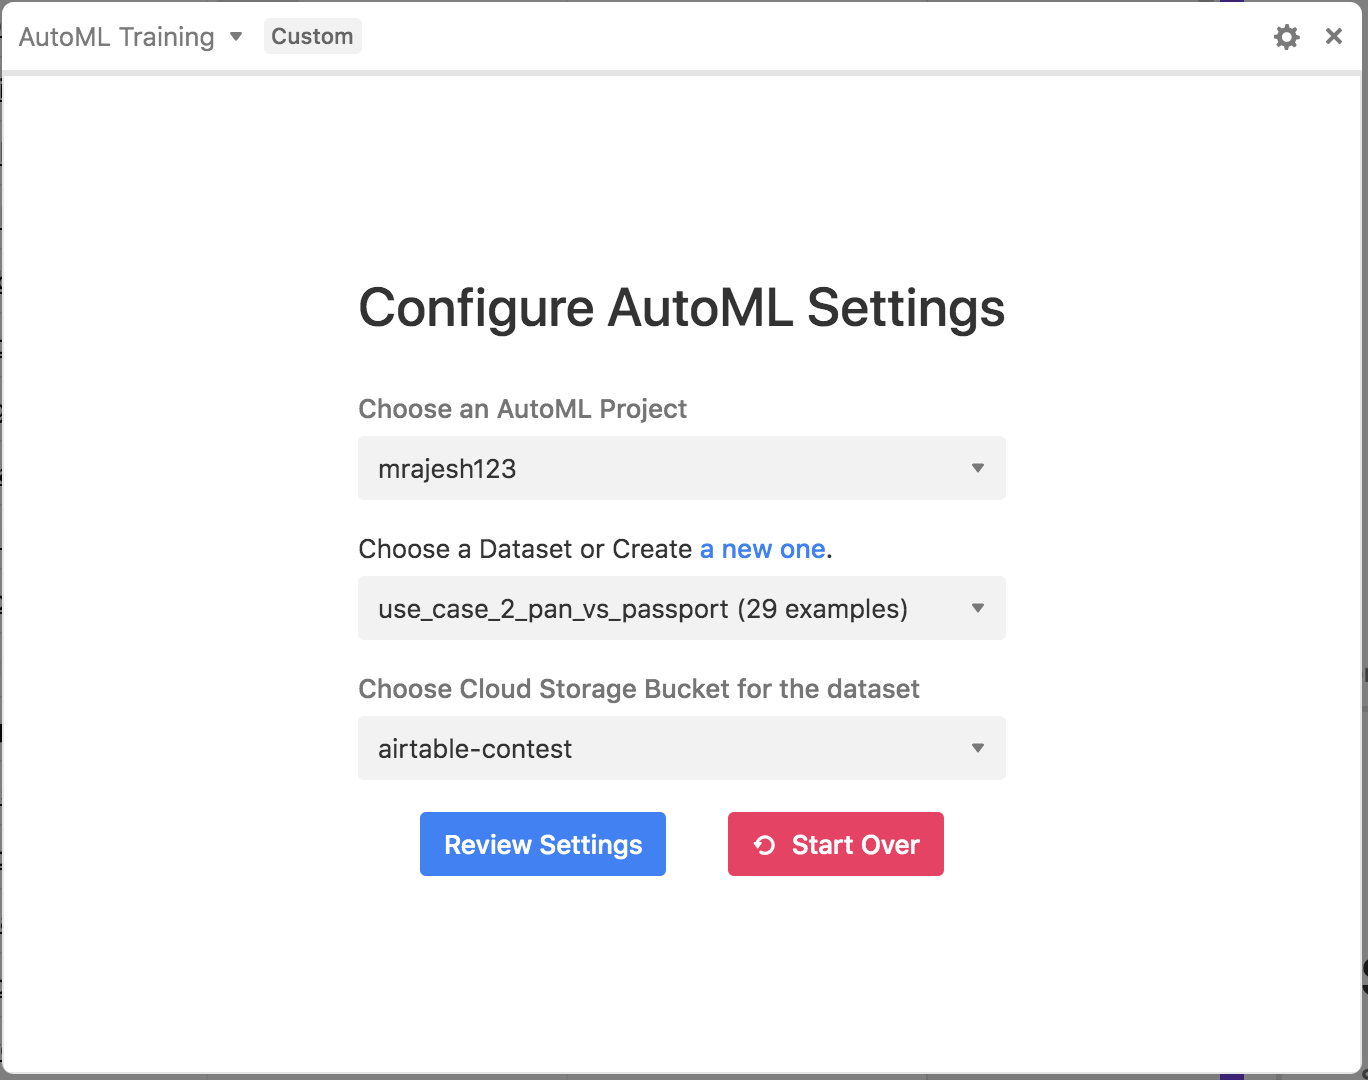1368x1080 pixels.
Task: Open the block settings gear icon
Action: (x=1286, y=37)
